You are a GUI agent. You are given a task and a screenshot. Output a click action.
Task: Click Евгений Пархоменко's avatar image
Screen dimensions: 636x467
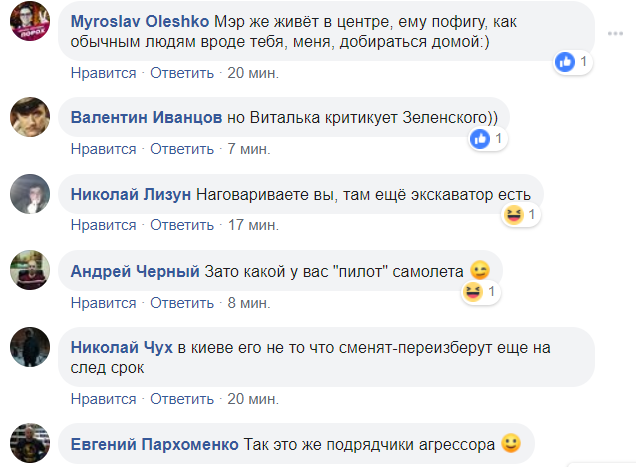click(31, 441)
